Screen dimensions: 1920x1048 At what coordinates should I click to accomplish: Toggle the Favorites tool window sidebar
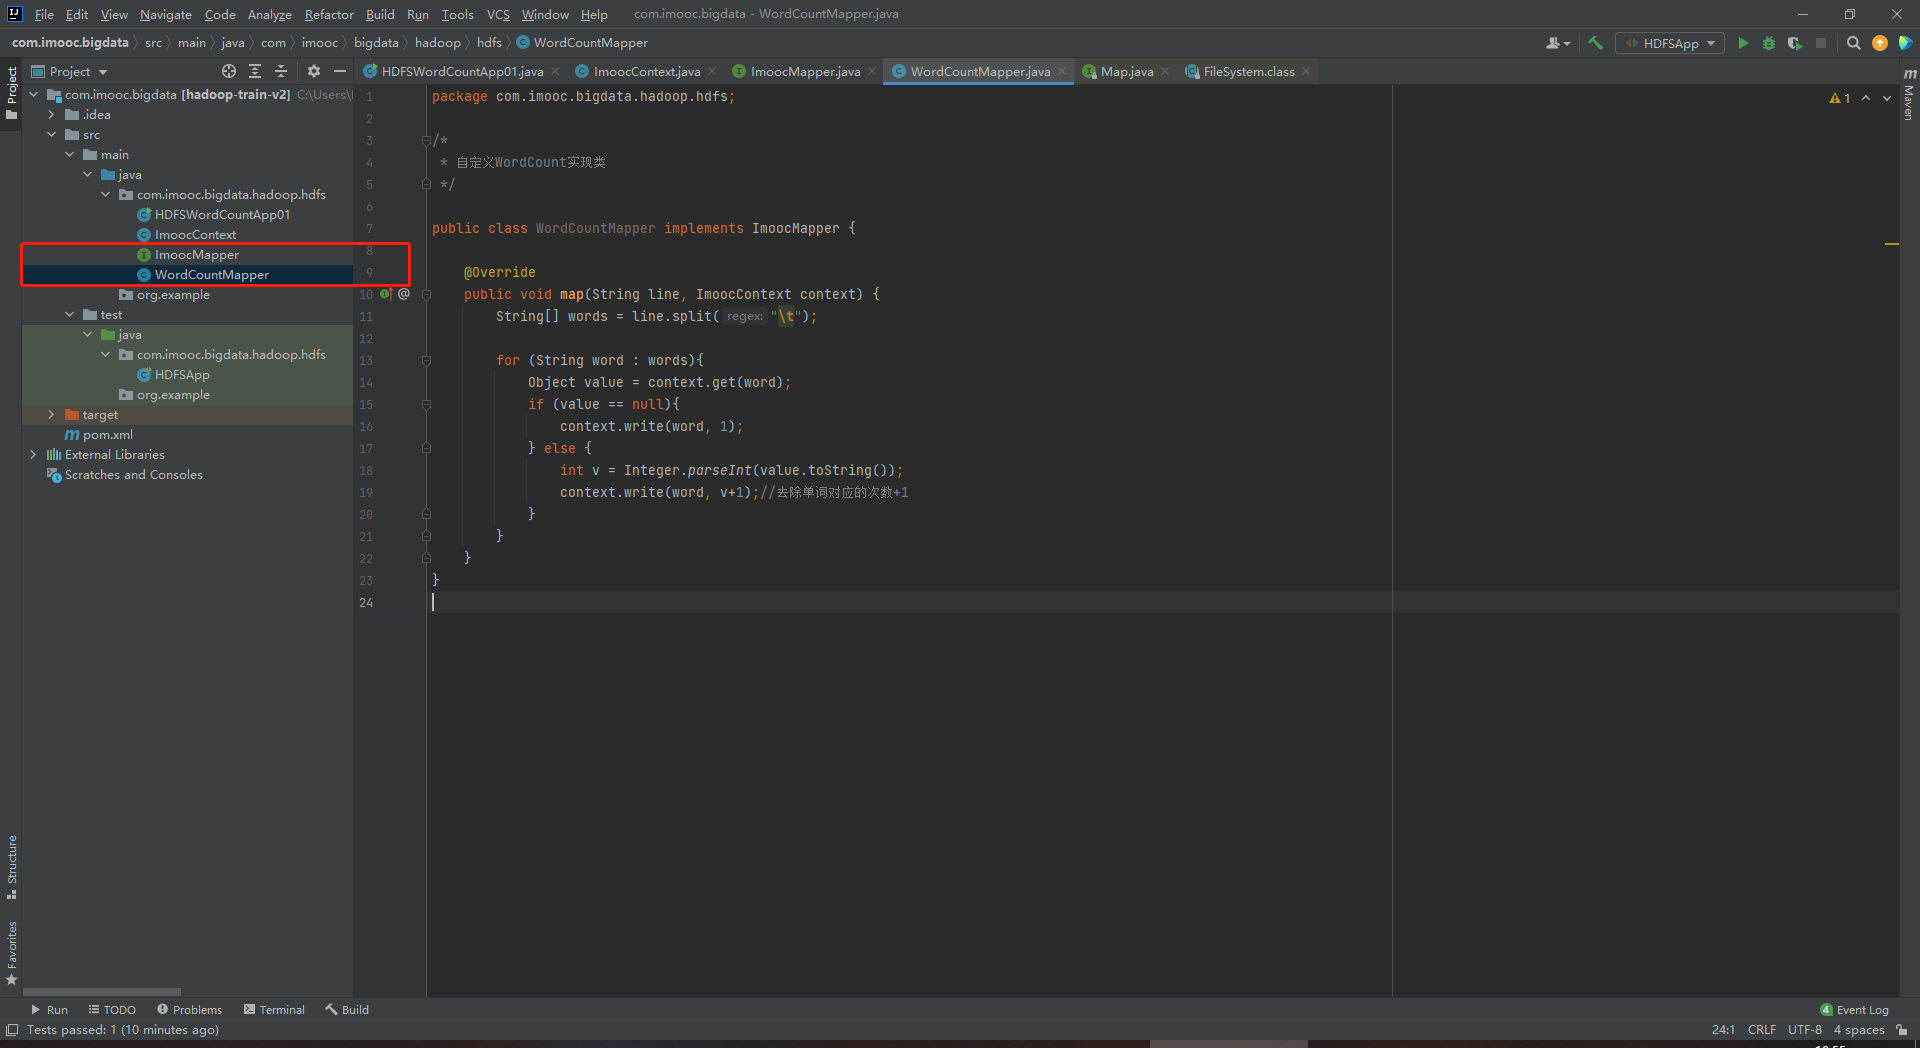12,952
